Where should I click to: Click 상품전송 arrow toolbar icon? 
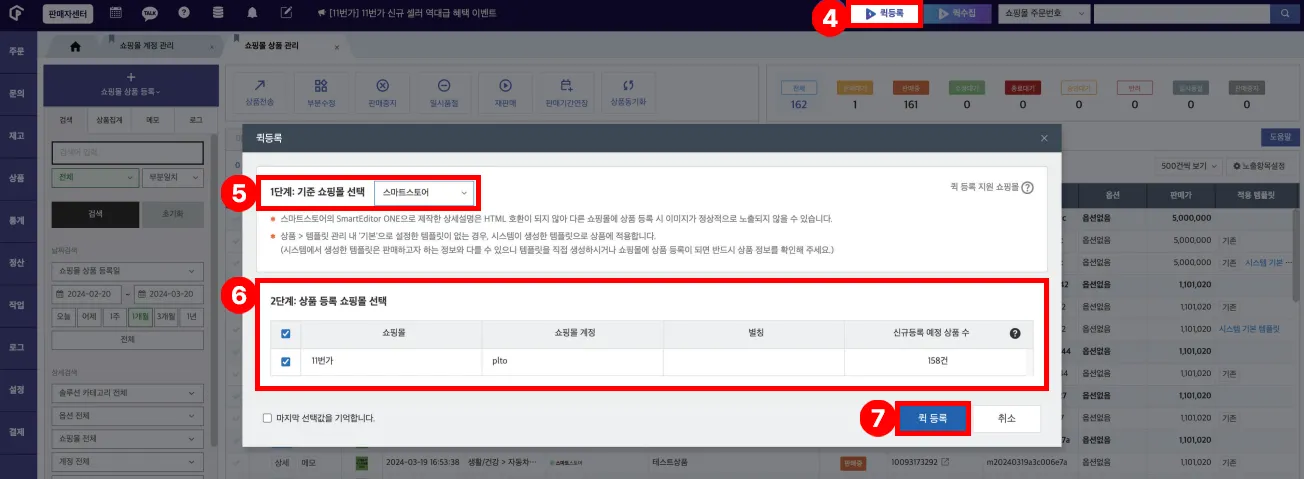coord(261,92)
